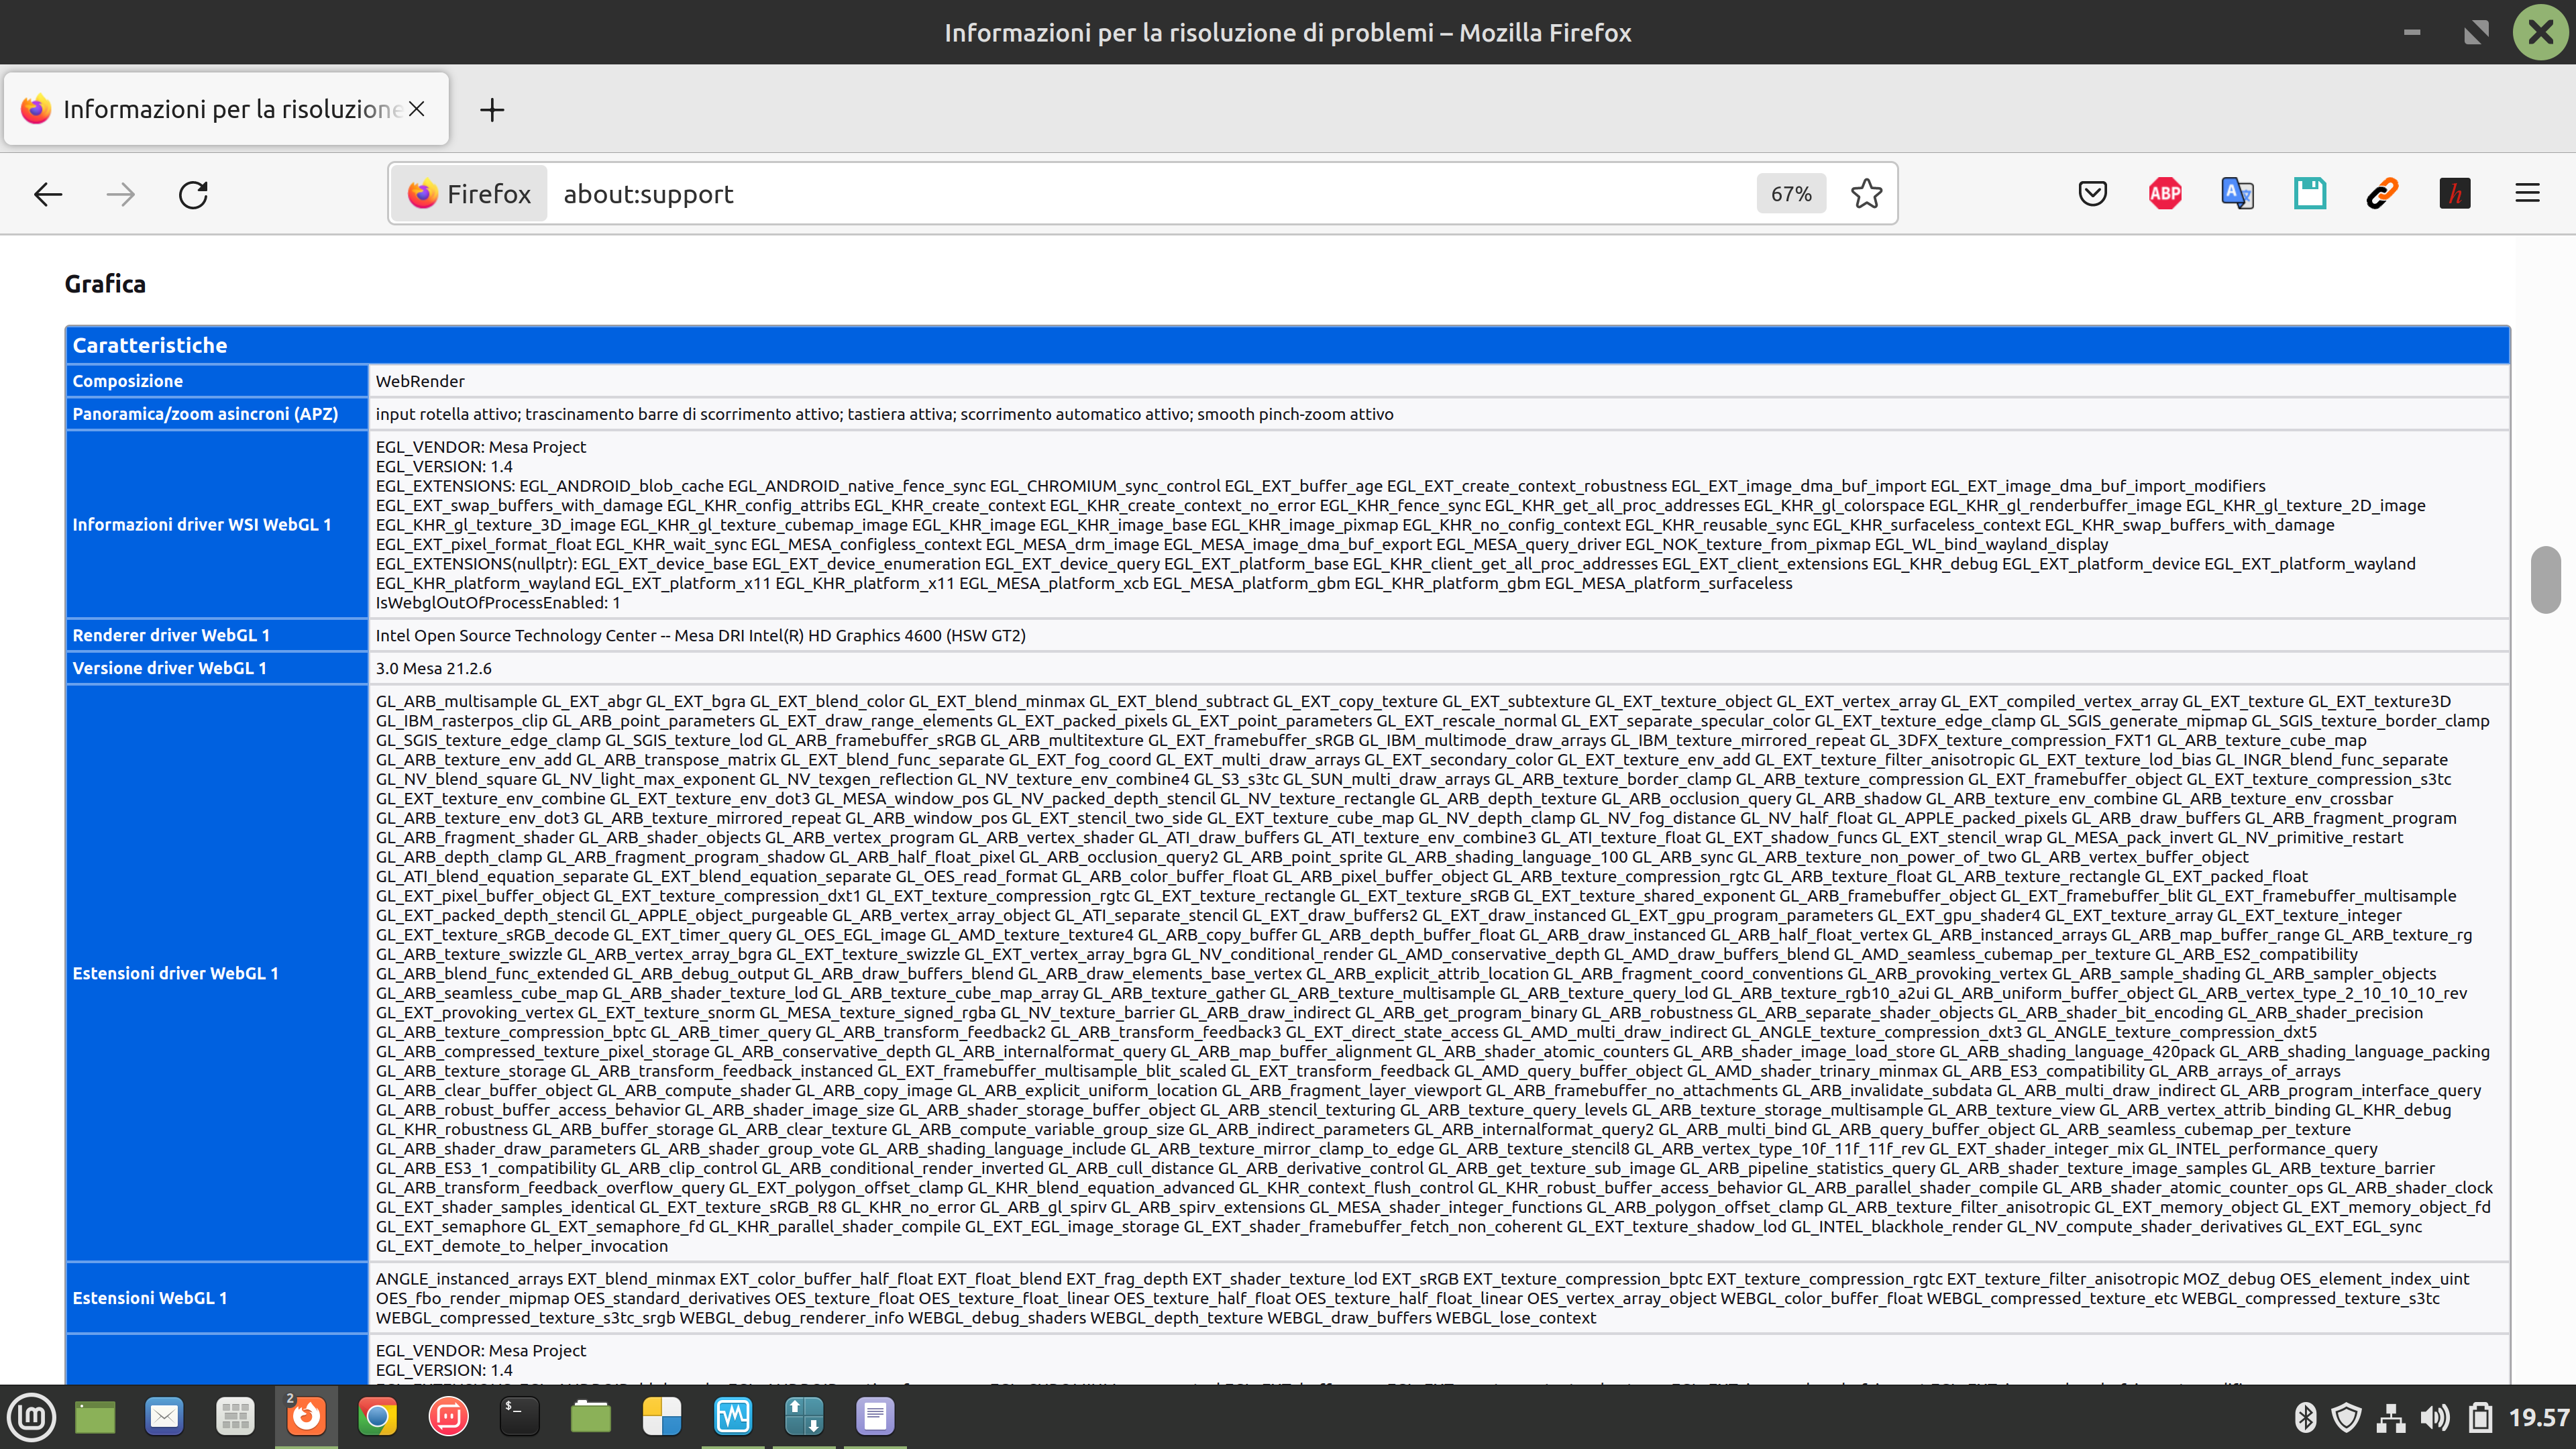Screen dimensions: 2576x1449
Task: Open the volume control in system tray
Action: (x=2435, y=1417)
